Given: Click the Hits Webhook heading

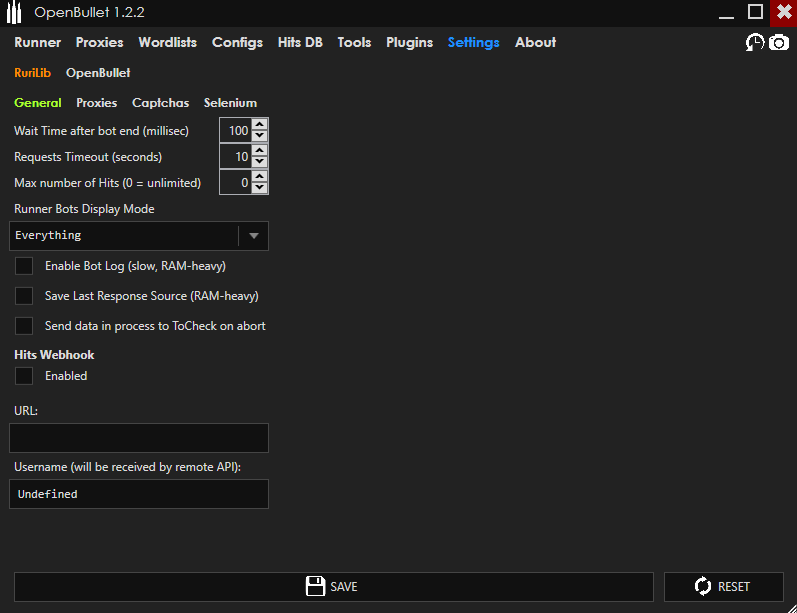Looking at the screenshot, I should click(x=54, y=355).
